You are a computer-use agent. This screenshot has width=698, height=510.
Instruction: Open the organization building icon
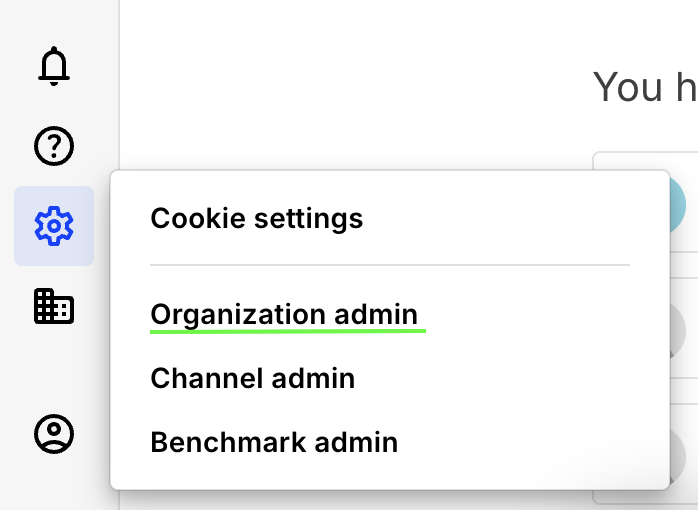tap(54, 306)
